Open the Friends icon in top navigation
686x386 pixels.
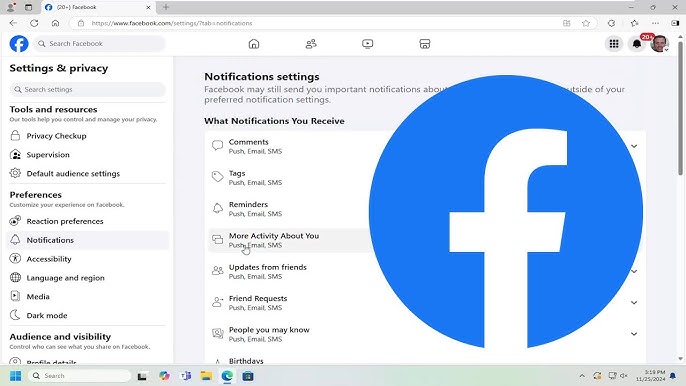click(x=311, y=44)
